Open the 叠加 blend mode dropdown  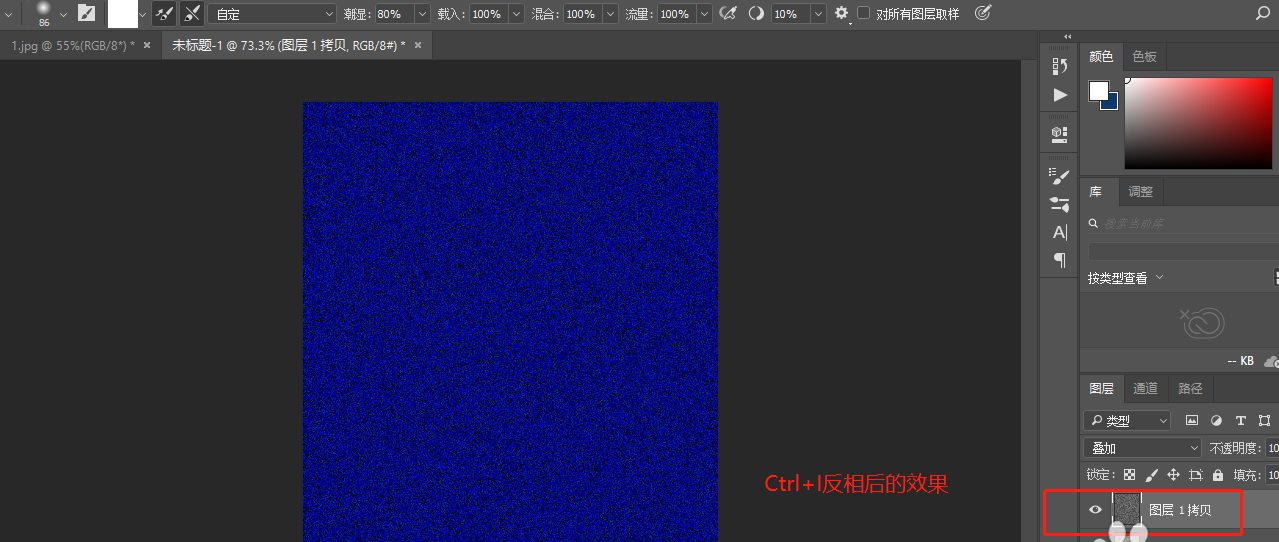coord(1143,448)
